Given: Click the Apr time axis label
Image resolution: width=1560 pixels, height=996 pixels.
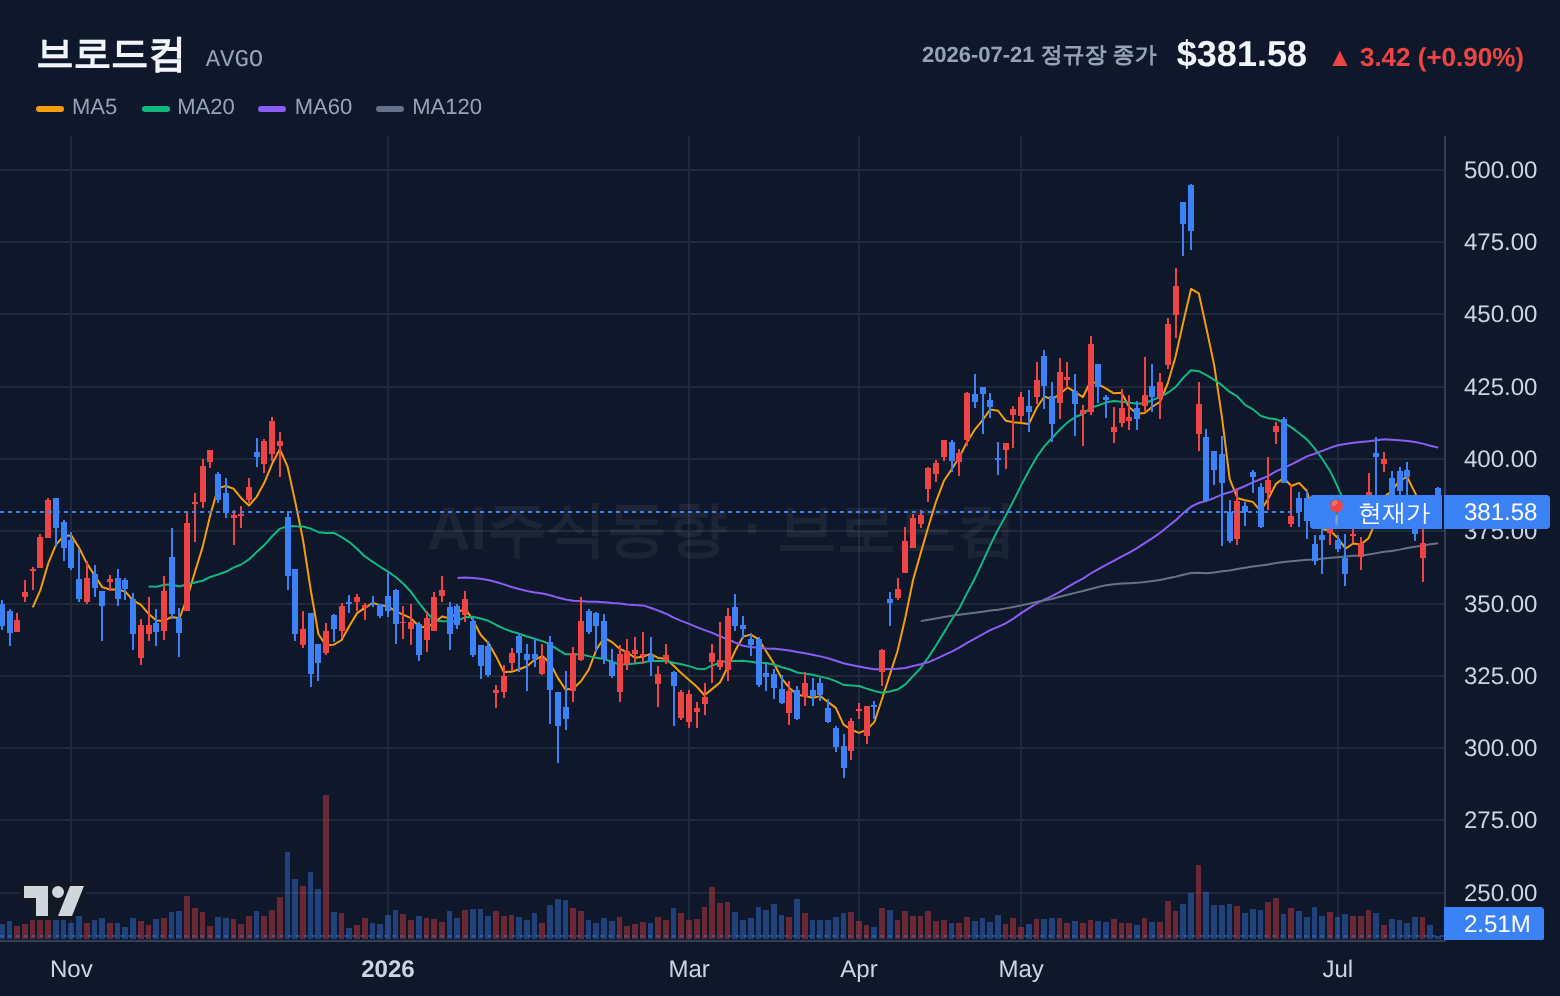Looking at the screenshot, I should tap(859, 969).
